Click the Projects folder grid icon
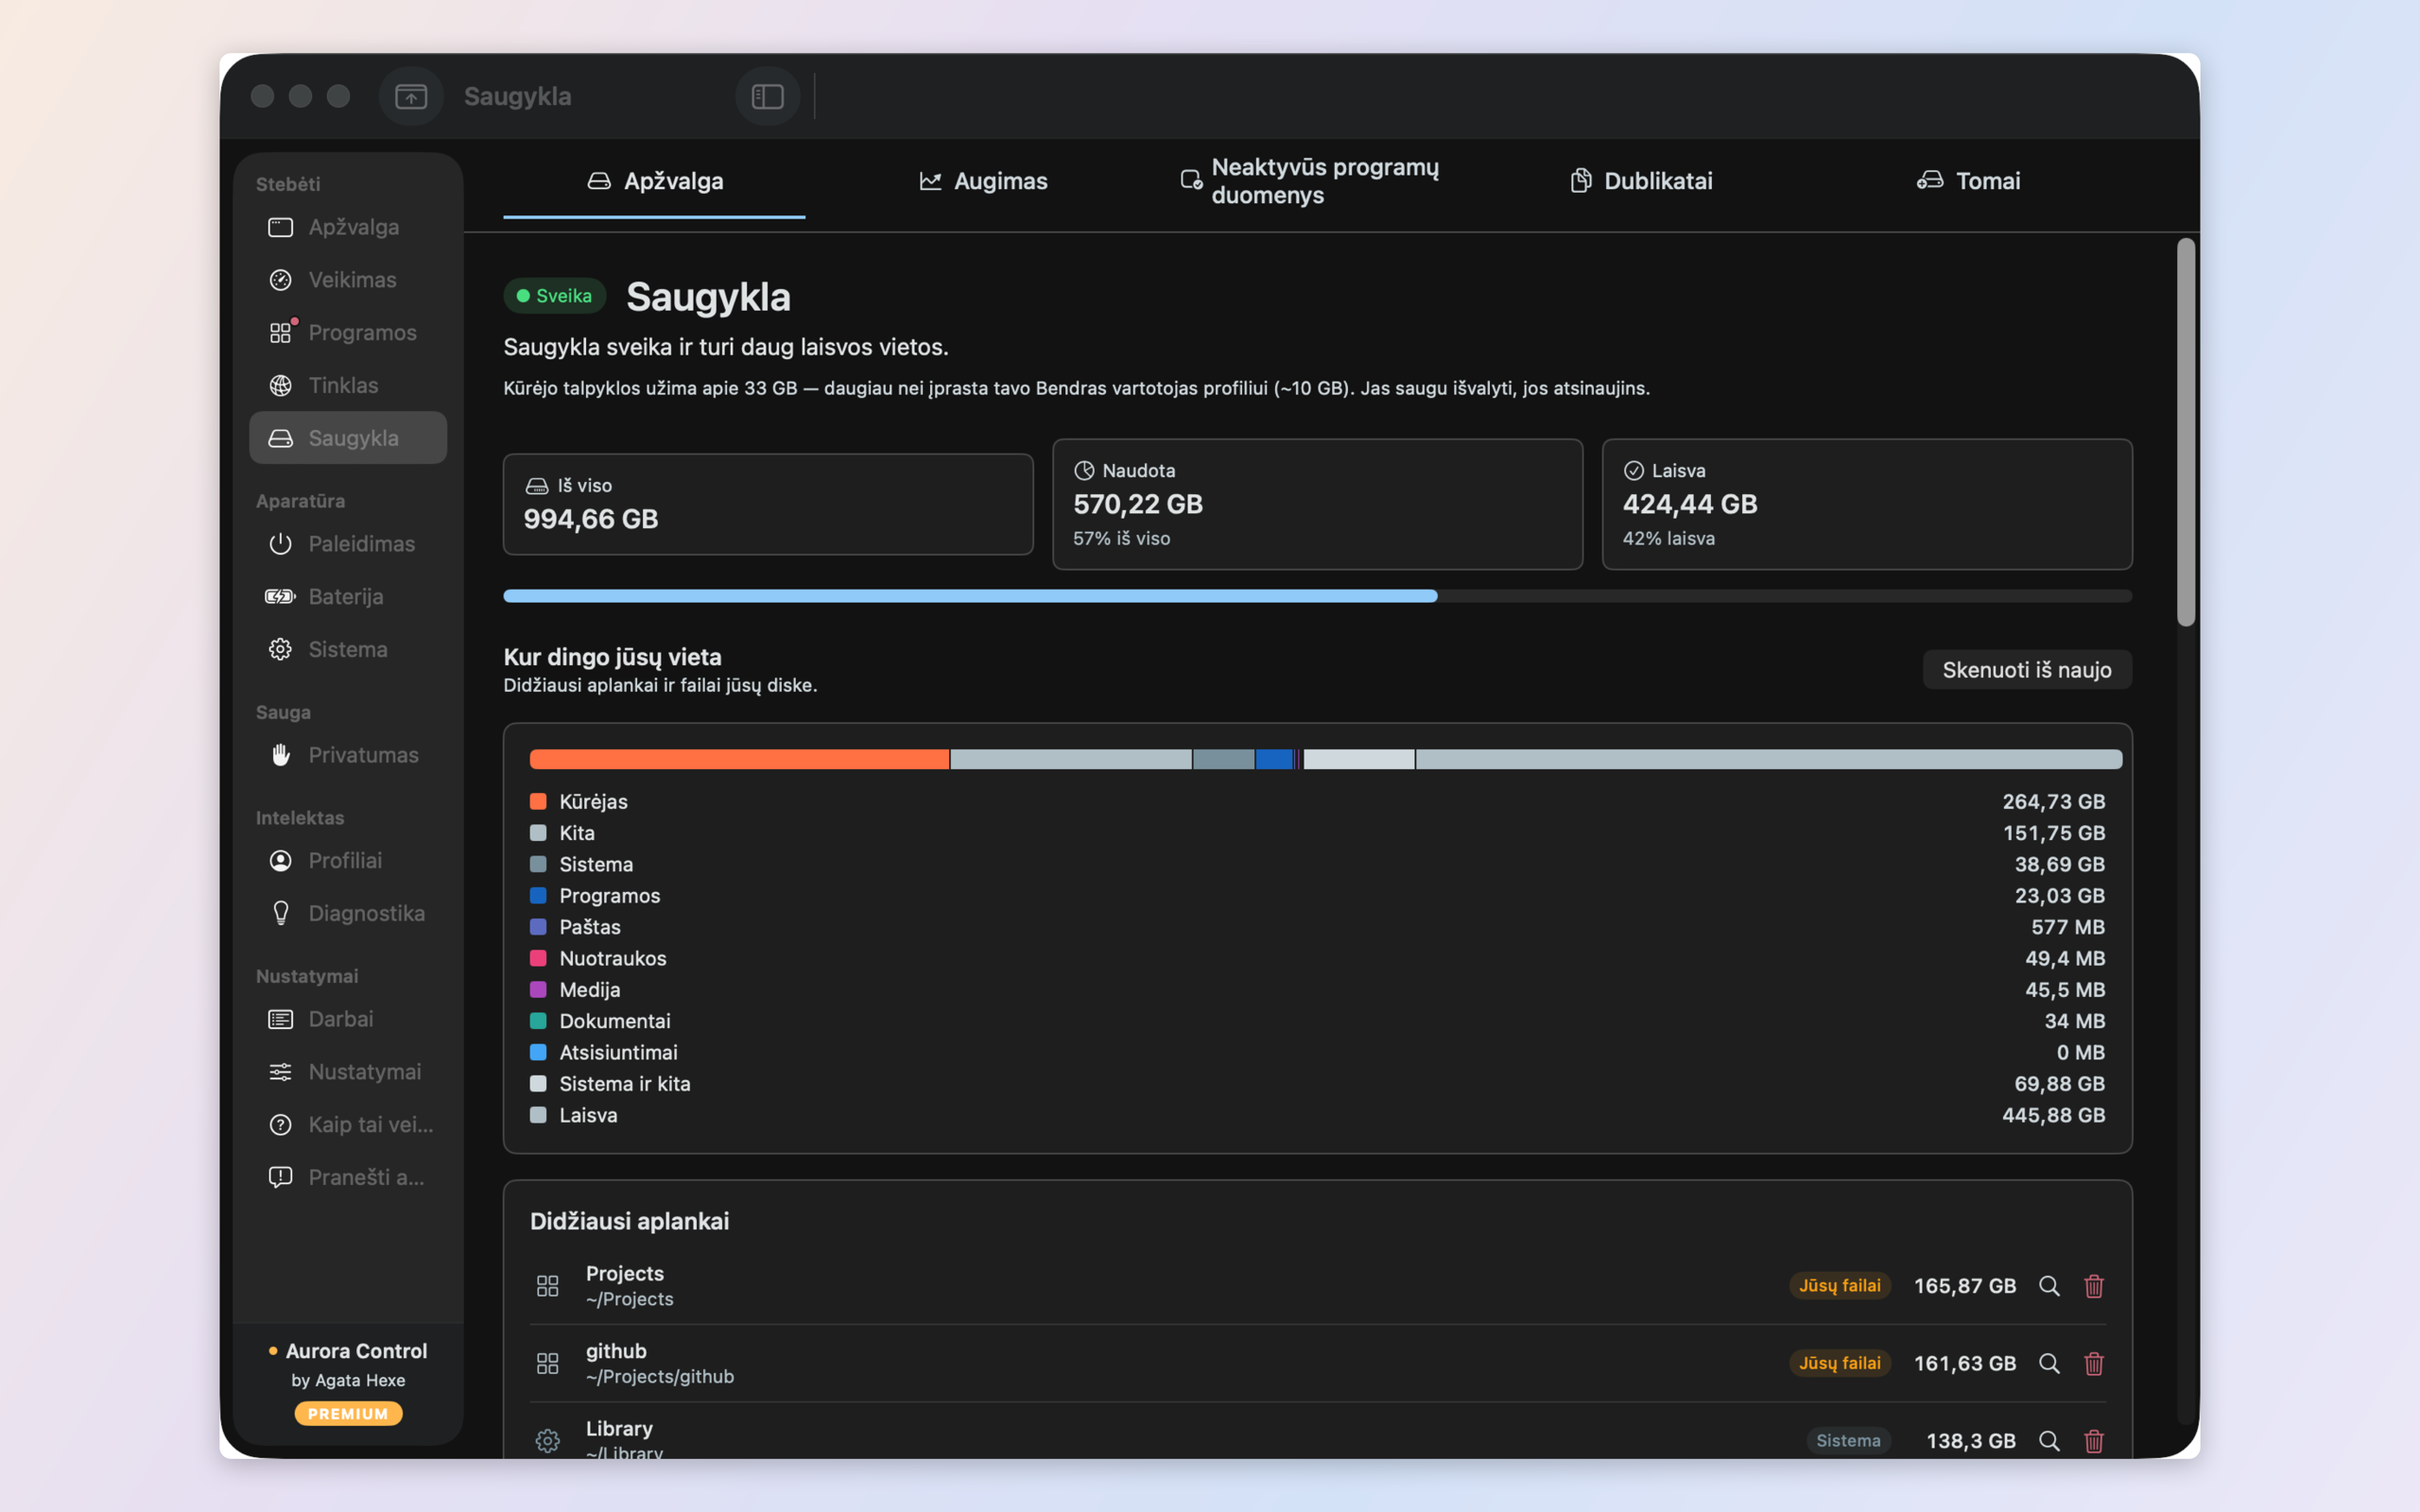The image size is (2420, 1512). [547, 1286]
